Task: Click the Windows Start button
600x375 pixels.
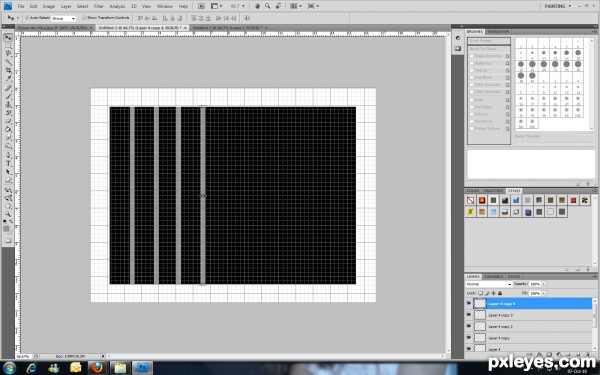Action: (x=9, y=368)
